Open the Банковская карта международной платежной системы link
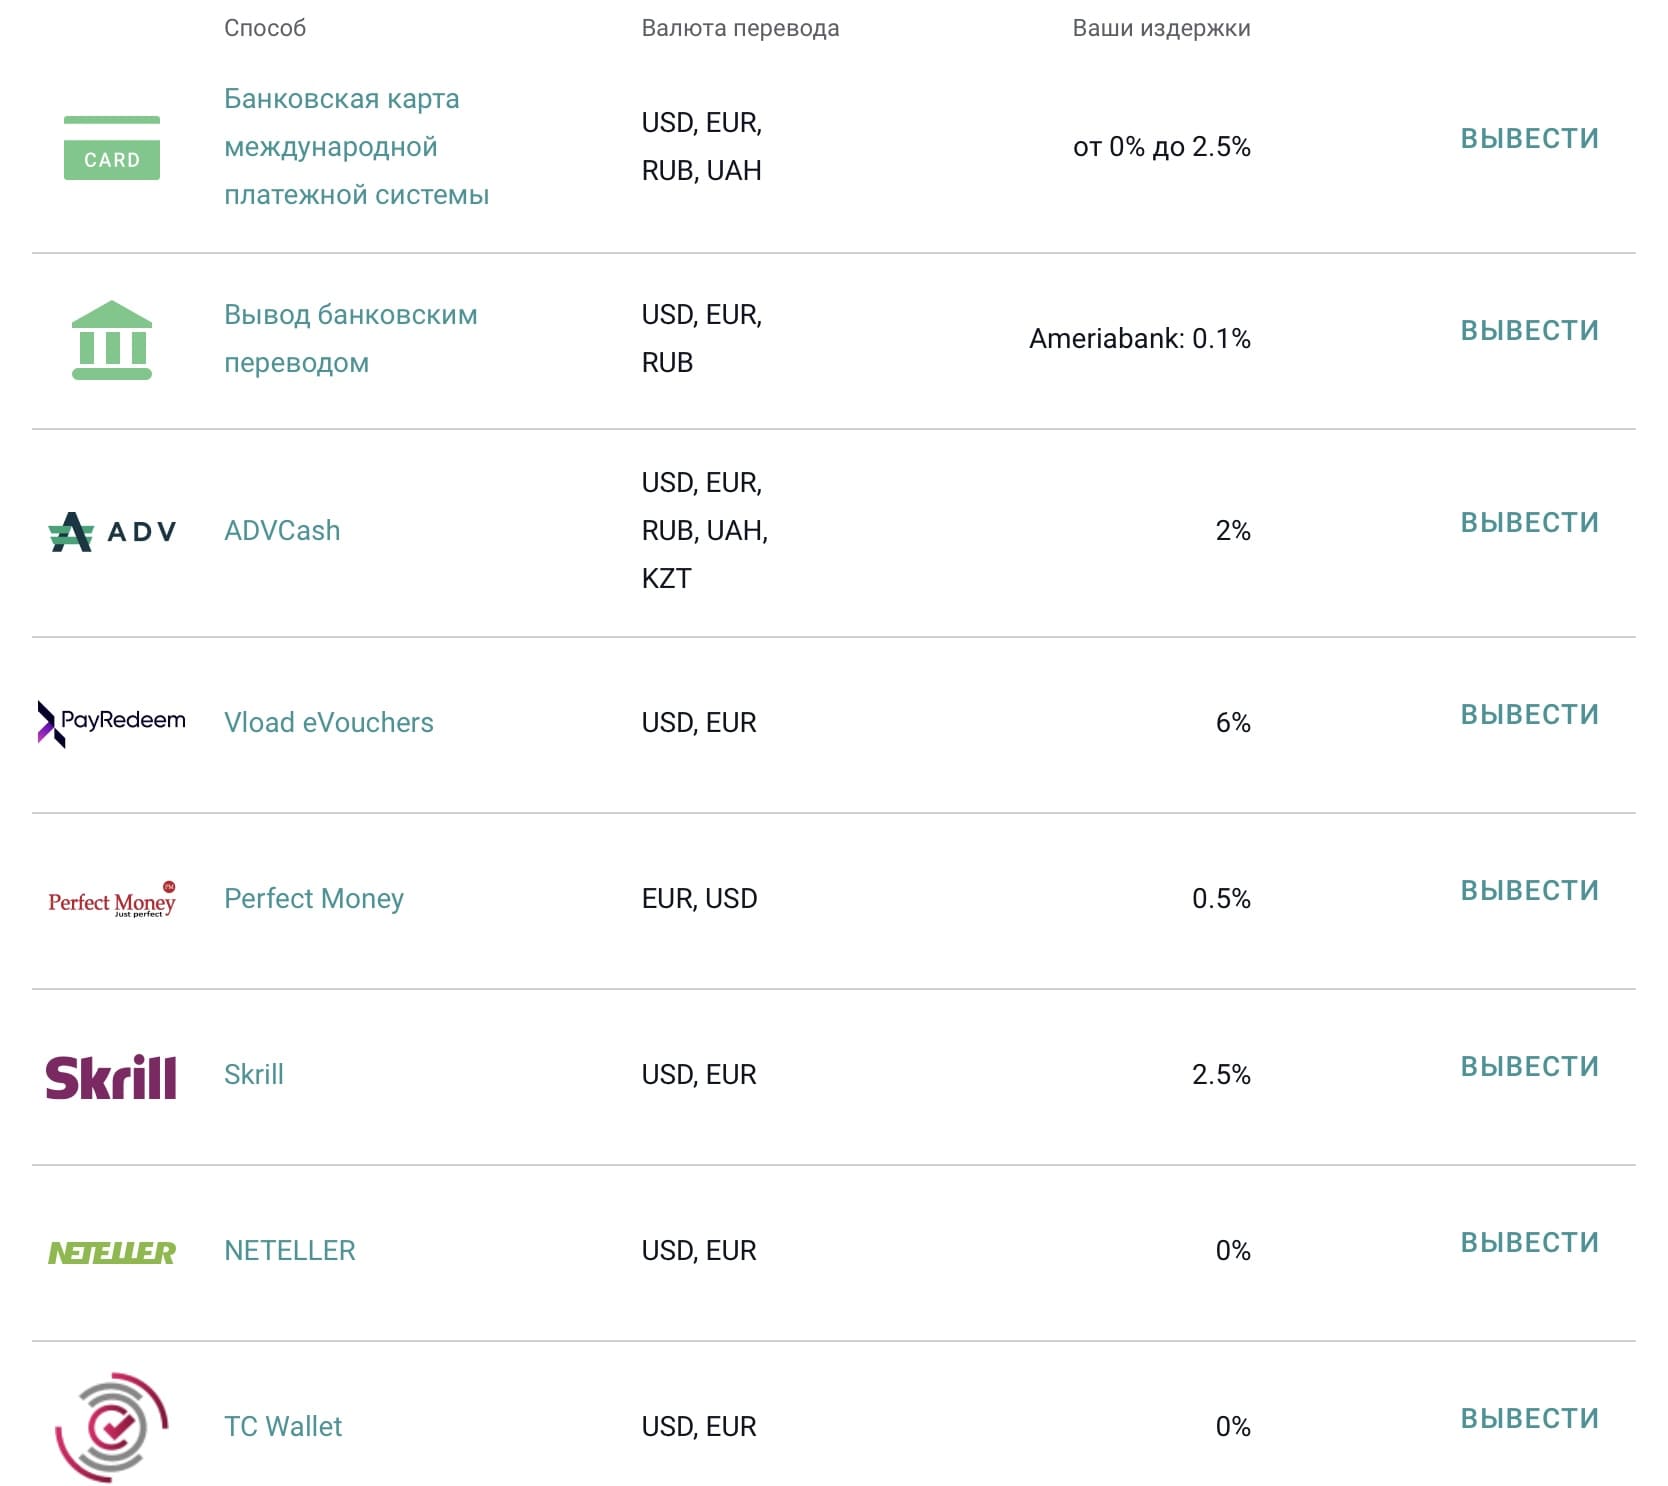Image resolution: width=1668 pixels, height=1486 pixels. point(356,147)
